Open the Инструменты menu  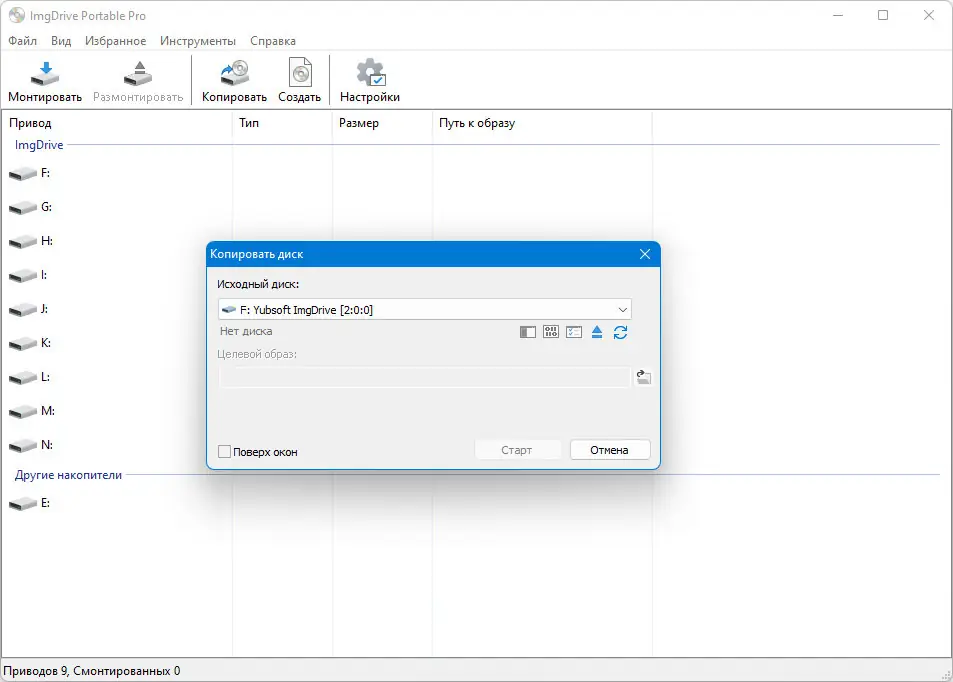coord(198,41)
